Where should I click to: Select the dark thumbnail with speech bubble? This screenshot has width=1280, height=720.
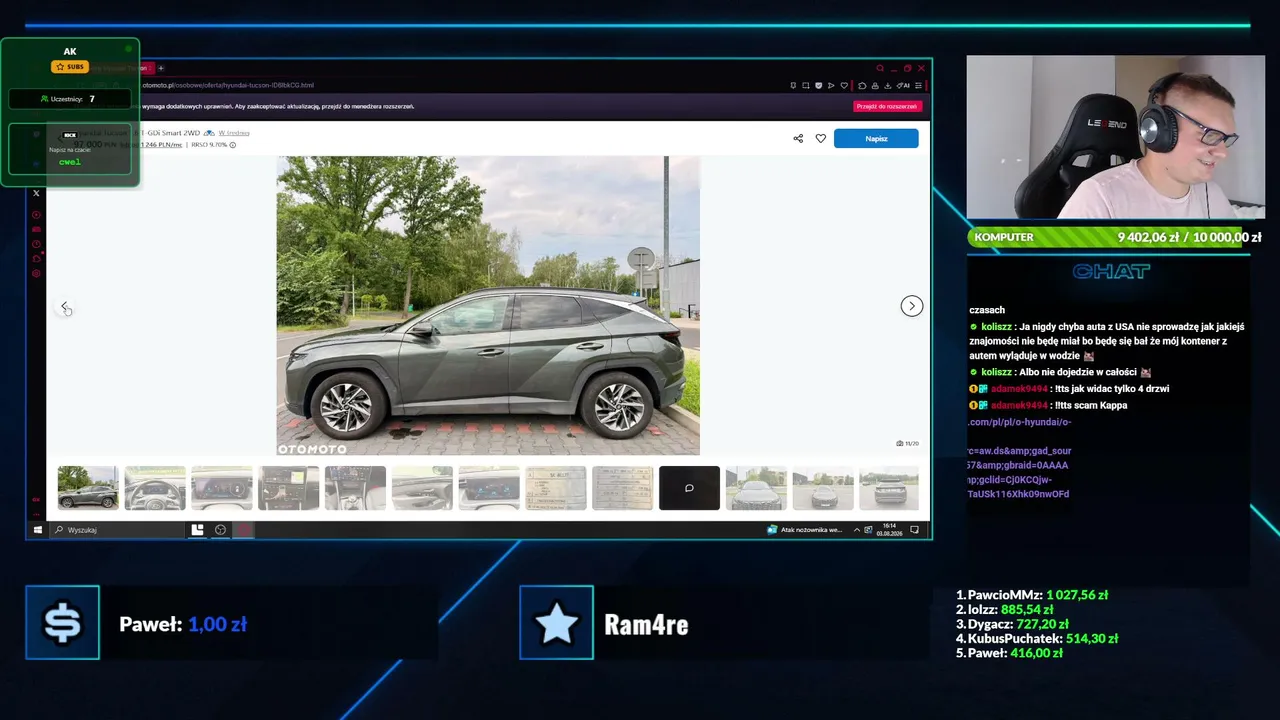[689, 488]
